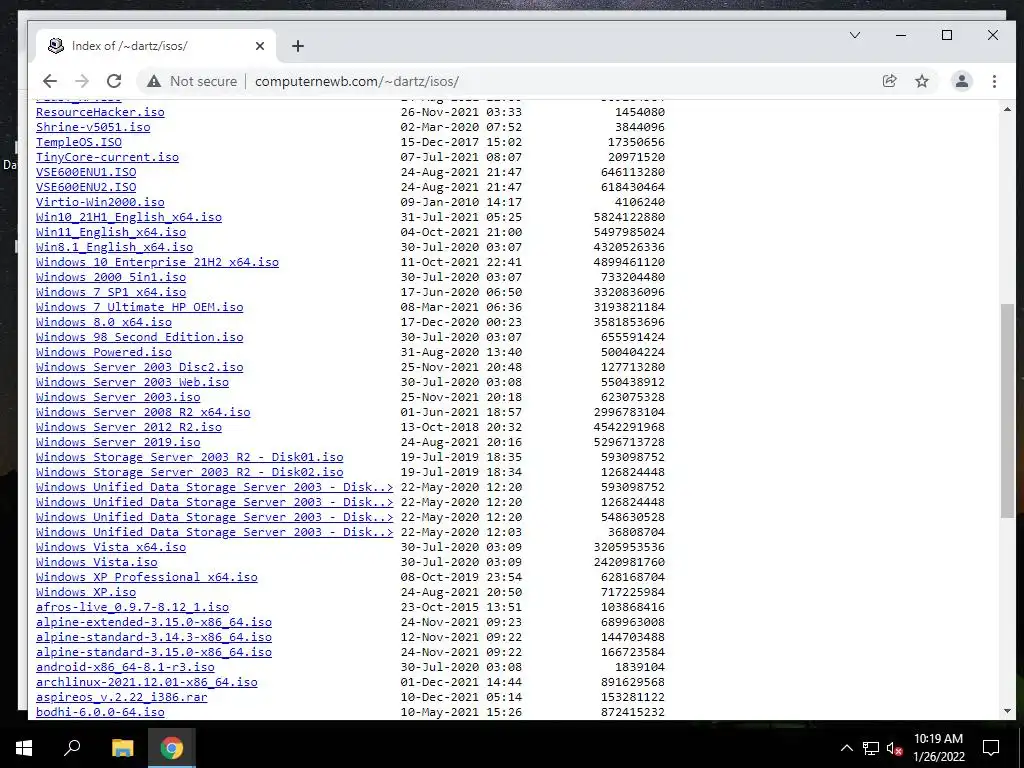Click the scrollbar up arrow
This screenshot has width=1024, height=768.
[1007, 109]
